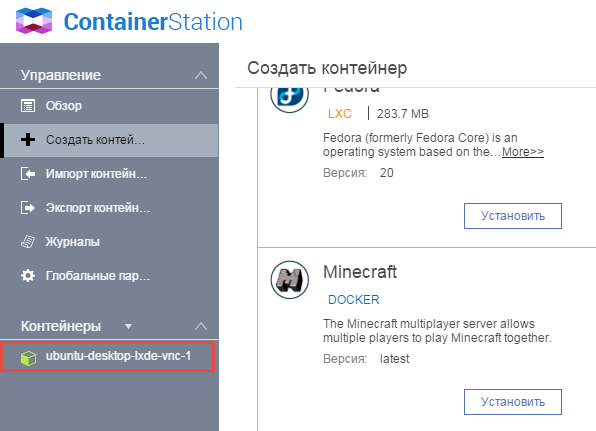Open Экспорт контейн… page

tap(109, 208)
